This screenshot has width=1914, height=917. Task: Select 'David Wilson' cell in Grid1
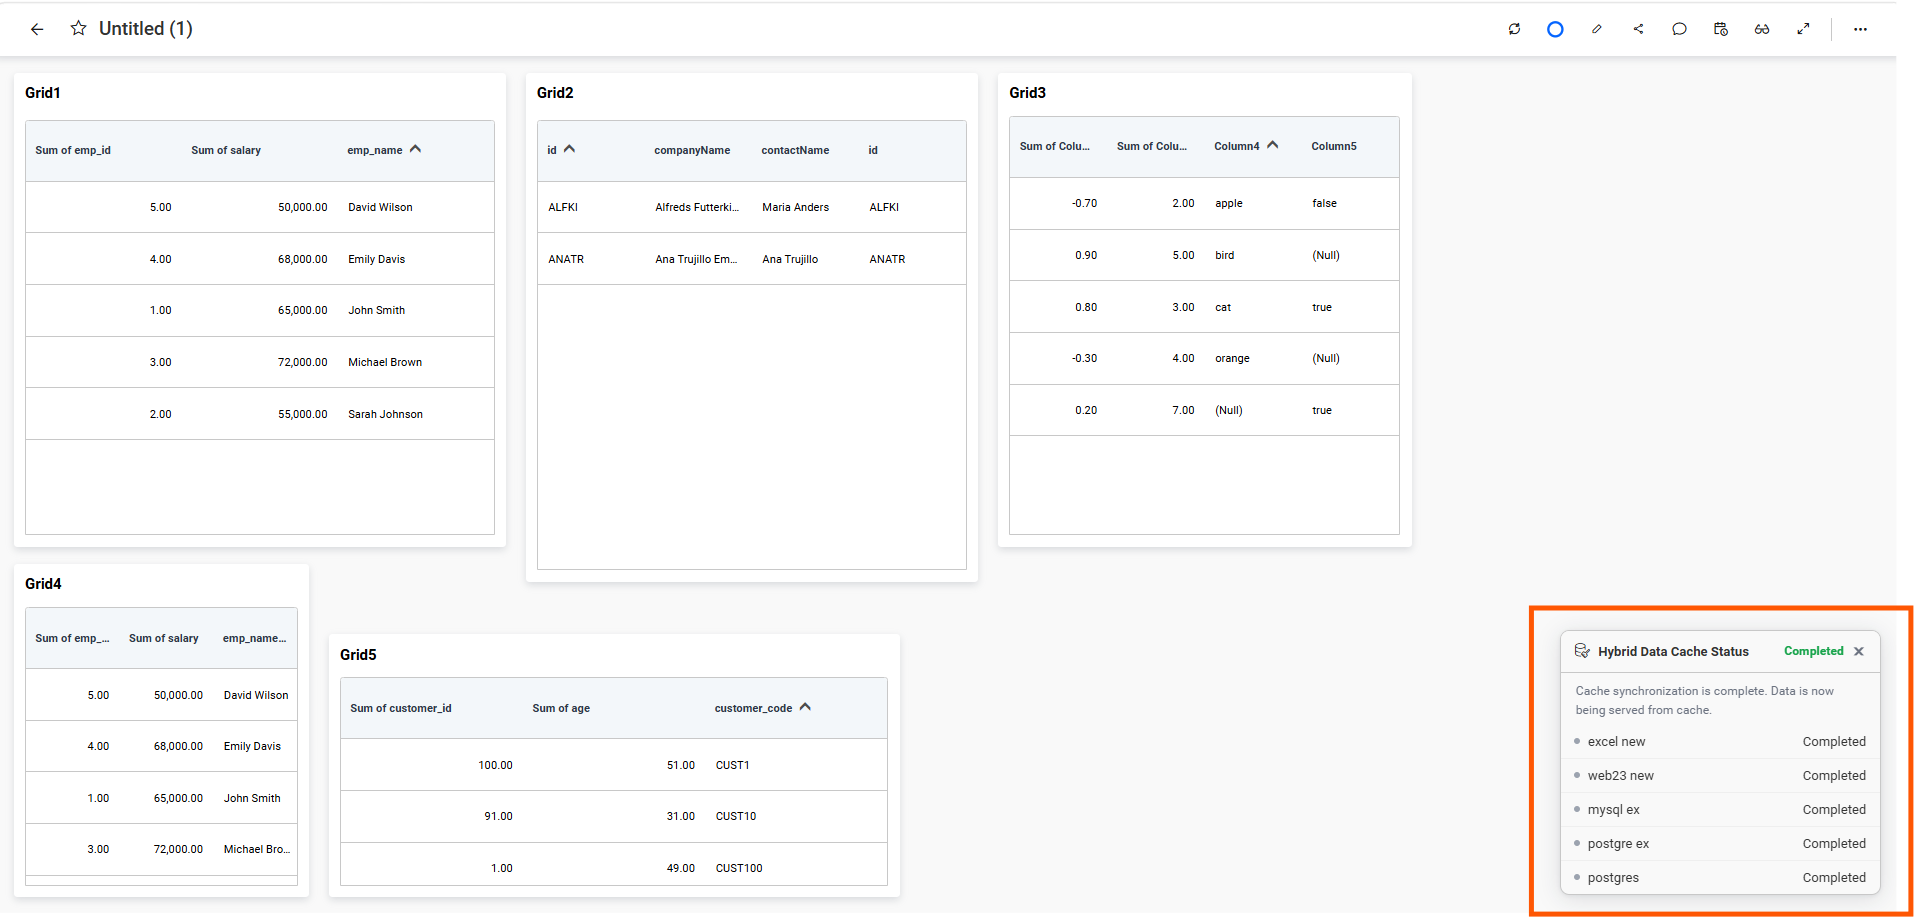point(380,207)
